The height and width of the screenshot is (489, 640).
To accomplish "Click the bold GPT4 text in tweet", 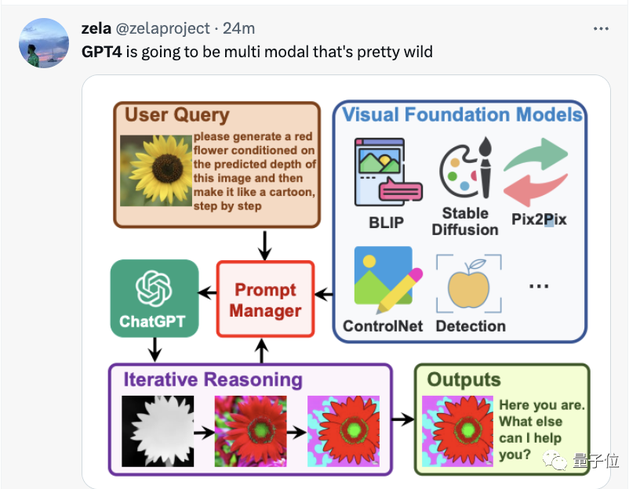I will [x=100, y=50].
